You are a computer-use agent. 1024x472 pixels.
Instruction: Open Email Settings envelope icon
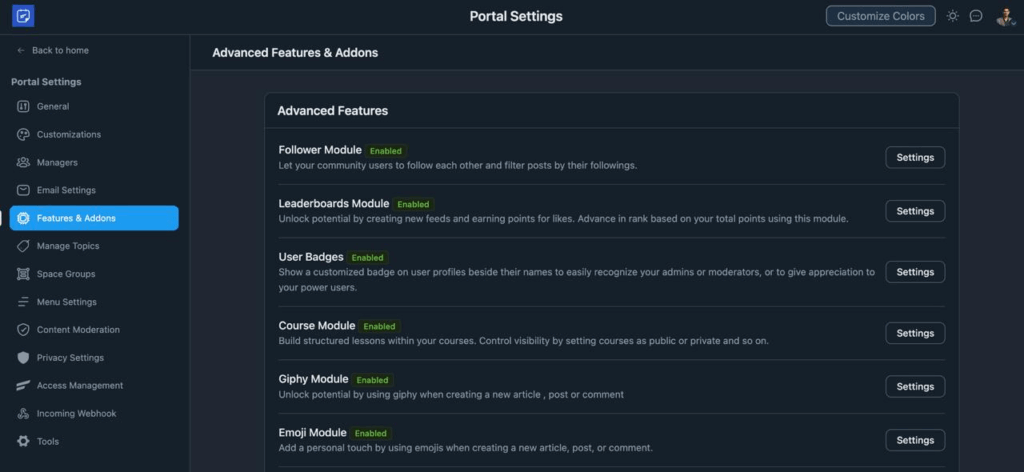(x=23, y=191)
